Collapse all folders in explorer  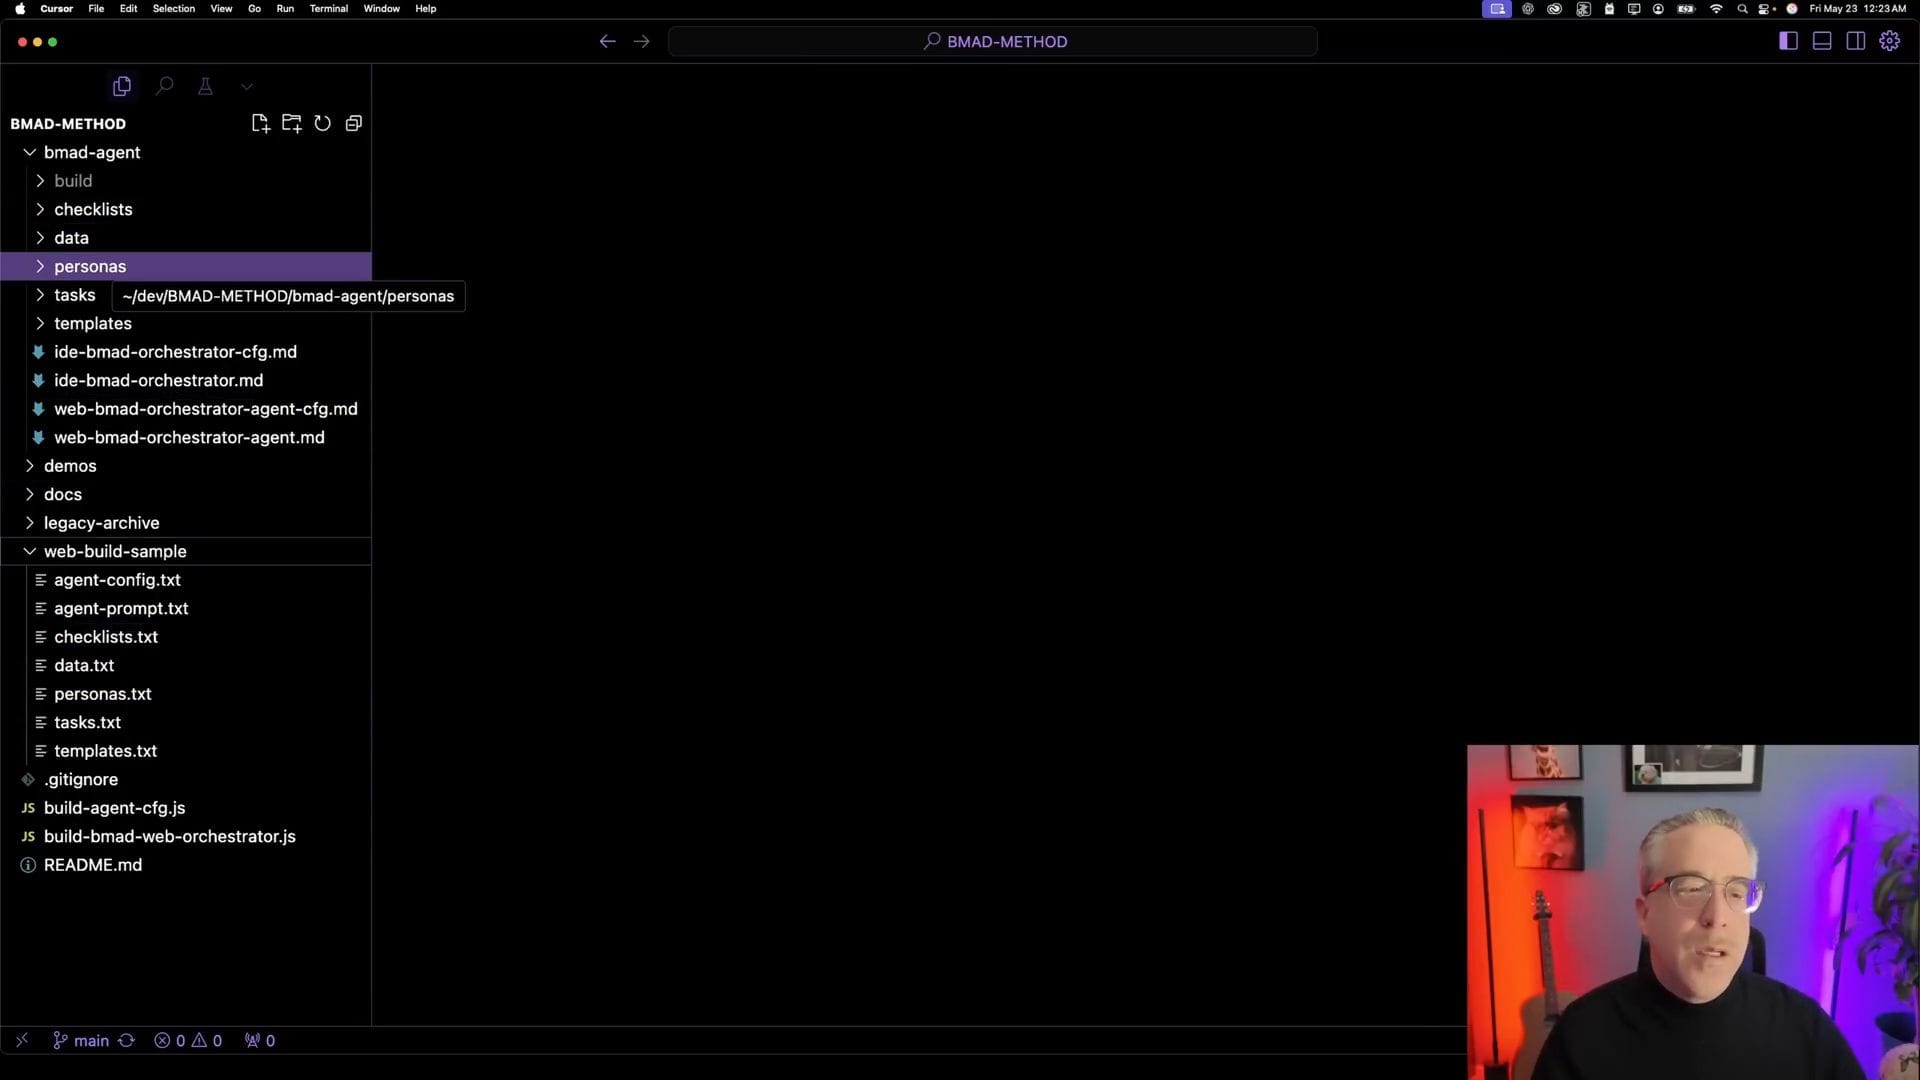[x=353, y=123]
